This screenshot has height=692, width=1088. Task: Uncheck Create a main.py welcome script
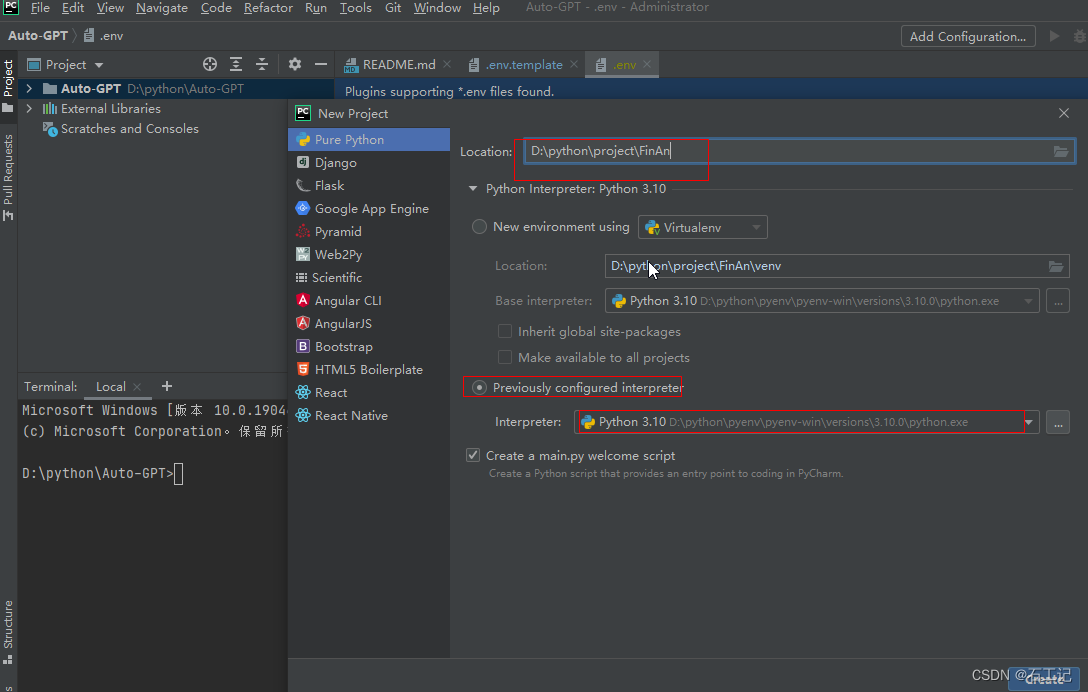(473, 455)
